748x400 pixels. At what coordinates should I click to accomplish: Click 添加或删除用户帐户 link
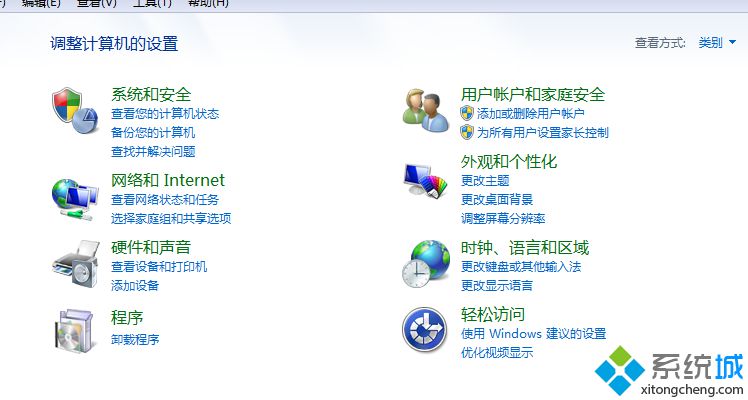point(530,113)
